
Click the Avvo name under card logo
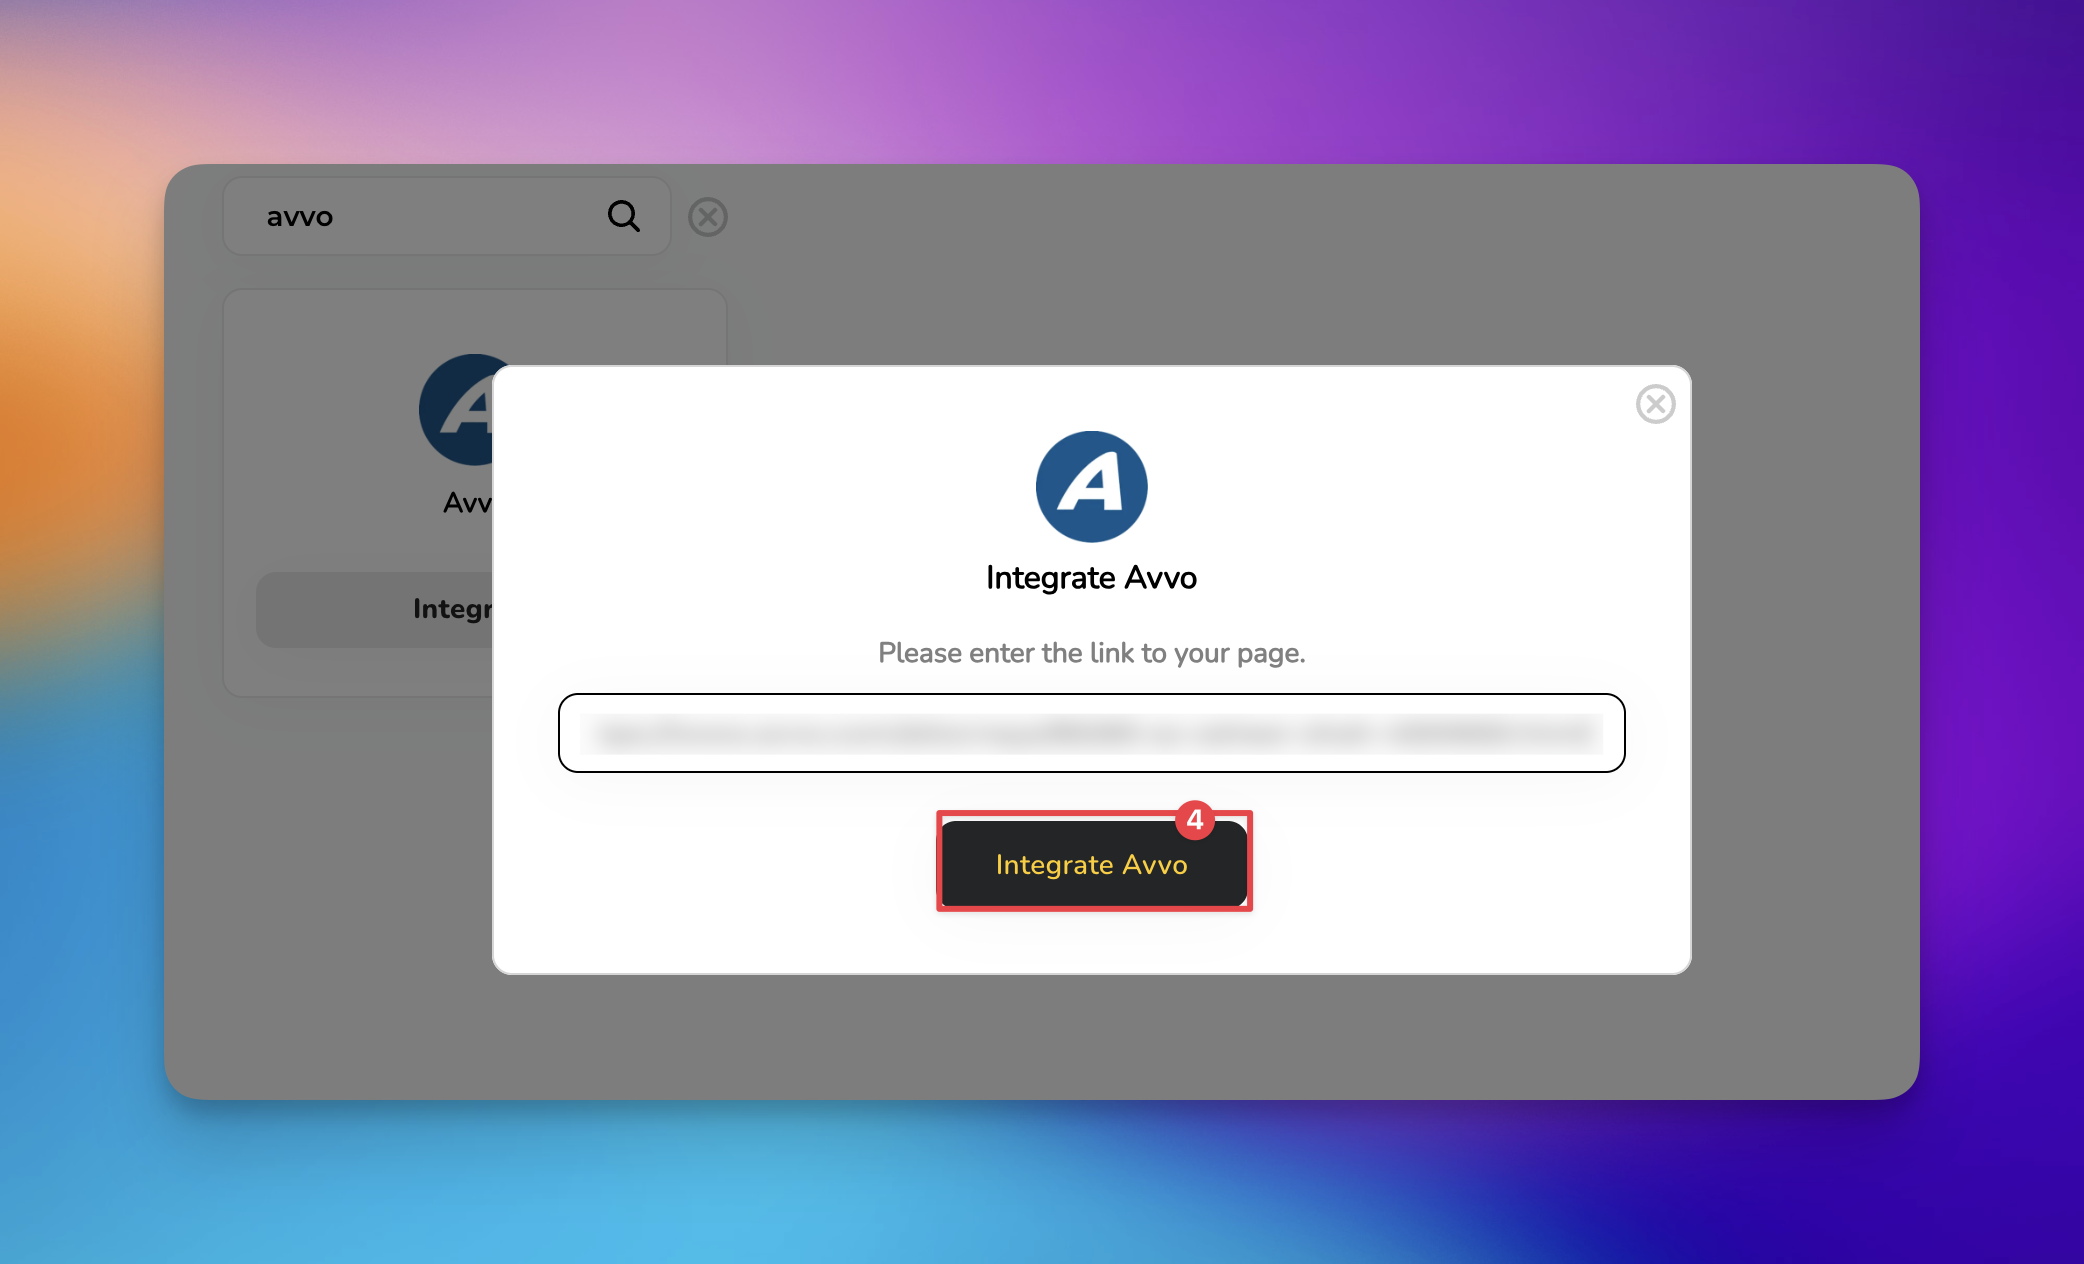(467, 502)
